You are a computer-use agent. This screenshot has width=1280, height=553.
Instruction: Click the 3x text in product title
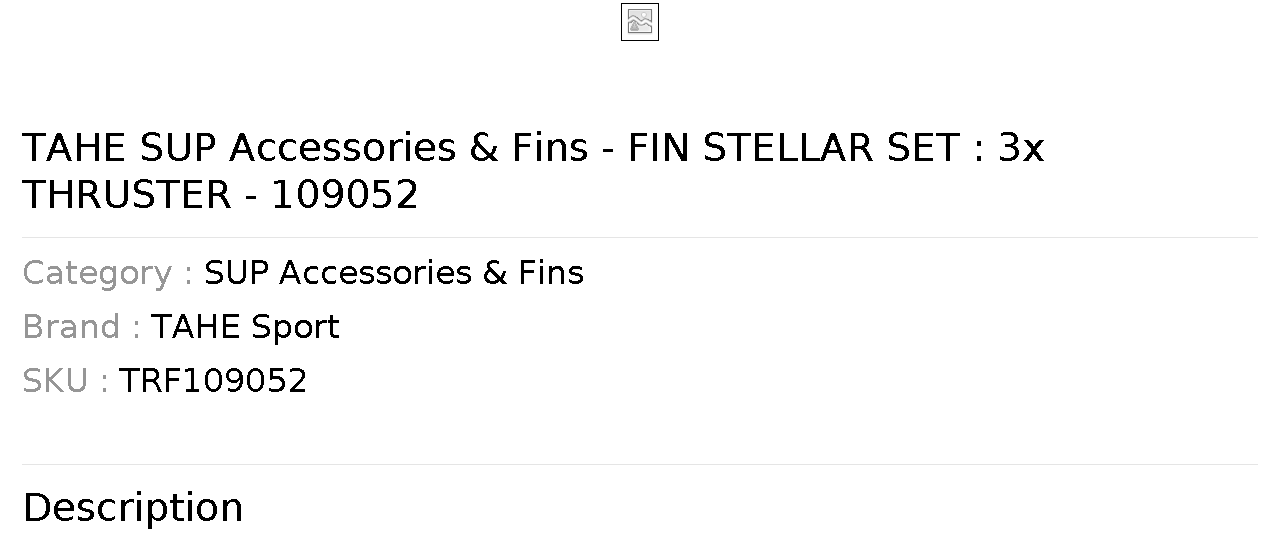pyautogui.click(x=1022, y=148)
